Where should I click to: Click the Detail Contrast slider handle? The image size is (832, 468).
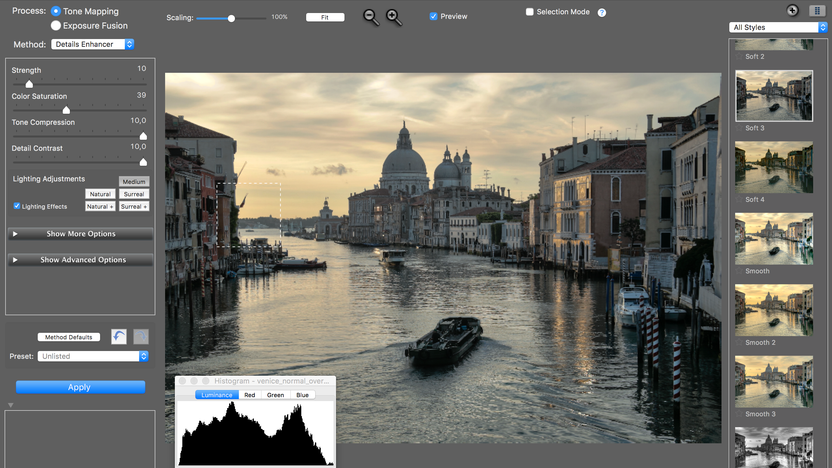click(x=143, y=162)
